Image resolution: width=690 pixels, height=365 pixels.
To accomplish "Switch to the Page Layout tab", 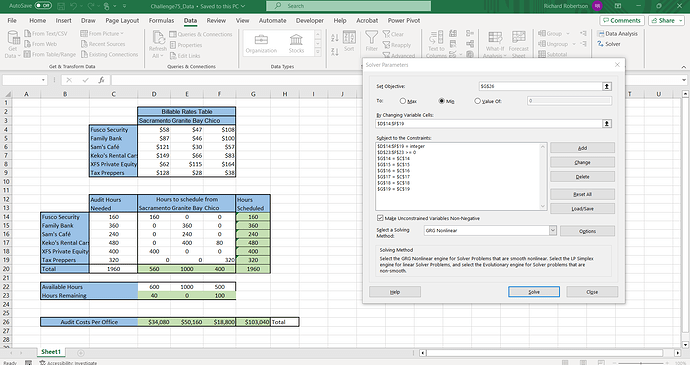I will pyautogui.click(x=122, y=21).
